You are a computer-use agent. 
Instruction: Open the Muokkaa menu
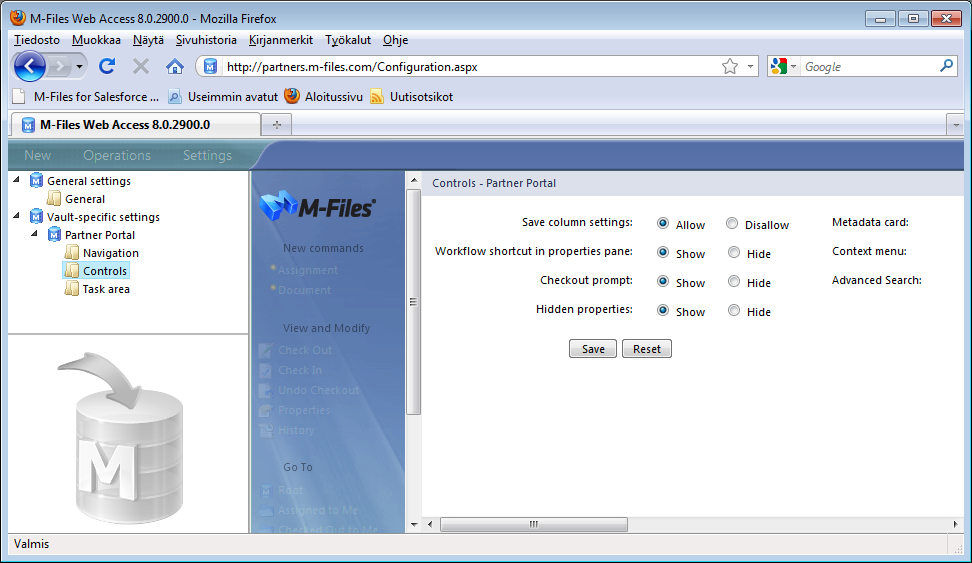96,40
